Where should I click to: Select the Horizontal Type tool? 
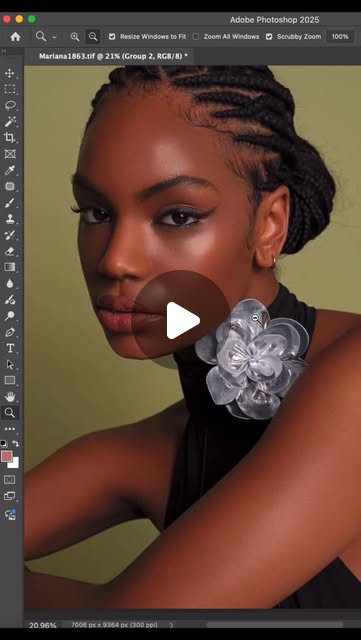pyautogui.click(x=10, y=348)
